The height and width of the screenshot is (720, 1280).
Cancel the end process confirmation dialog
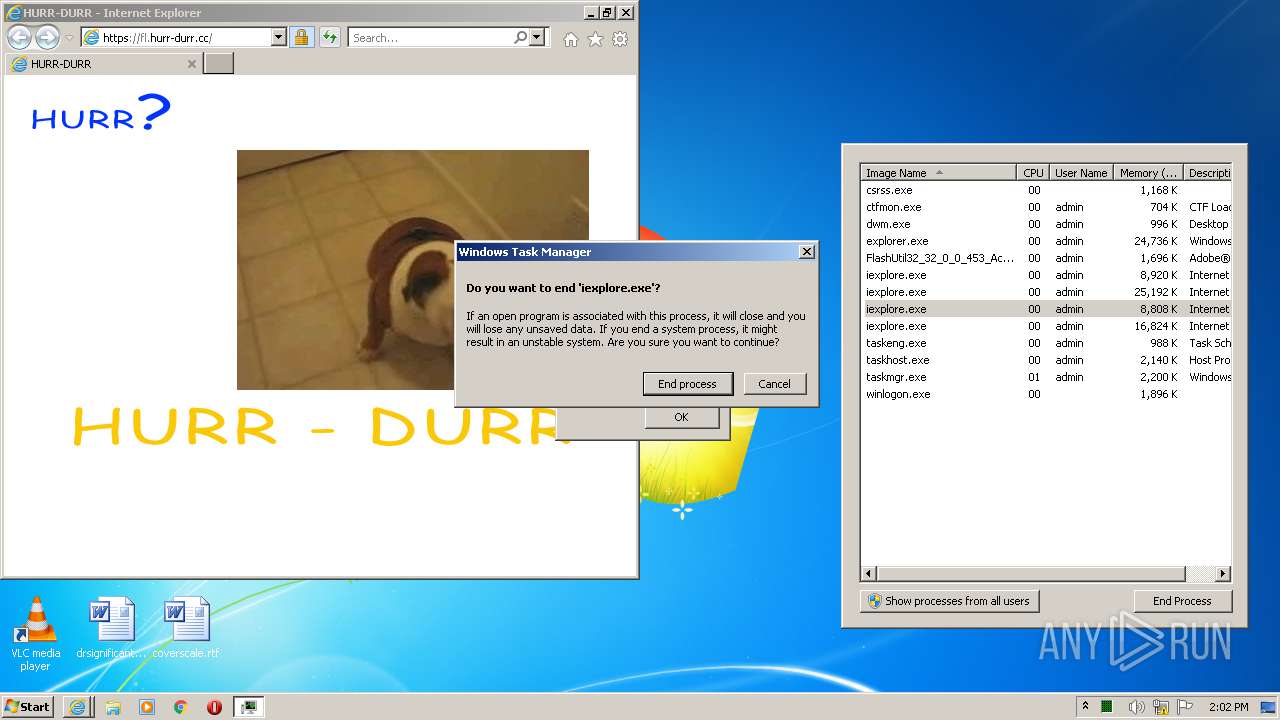click(x=774, y=384)
